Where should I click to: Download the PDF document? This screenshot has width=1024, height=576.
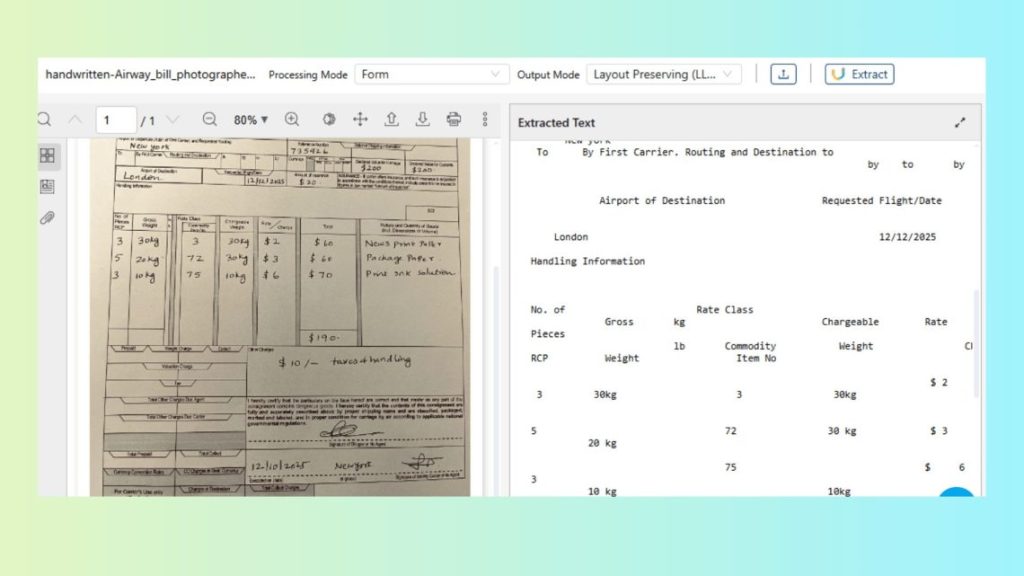[423, 119]
